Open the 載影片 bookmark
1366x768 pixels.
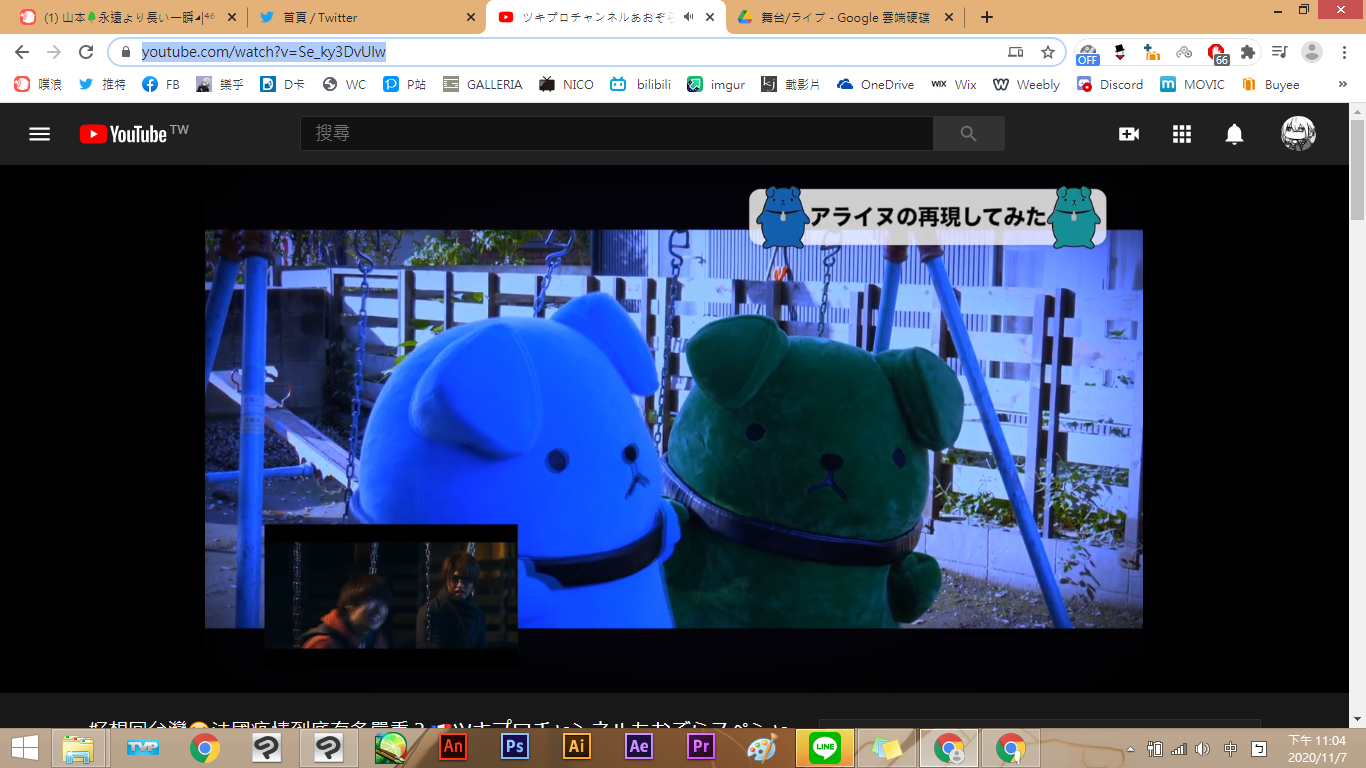tap(790, 85)
